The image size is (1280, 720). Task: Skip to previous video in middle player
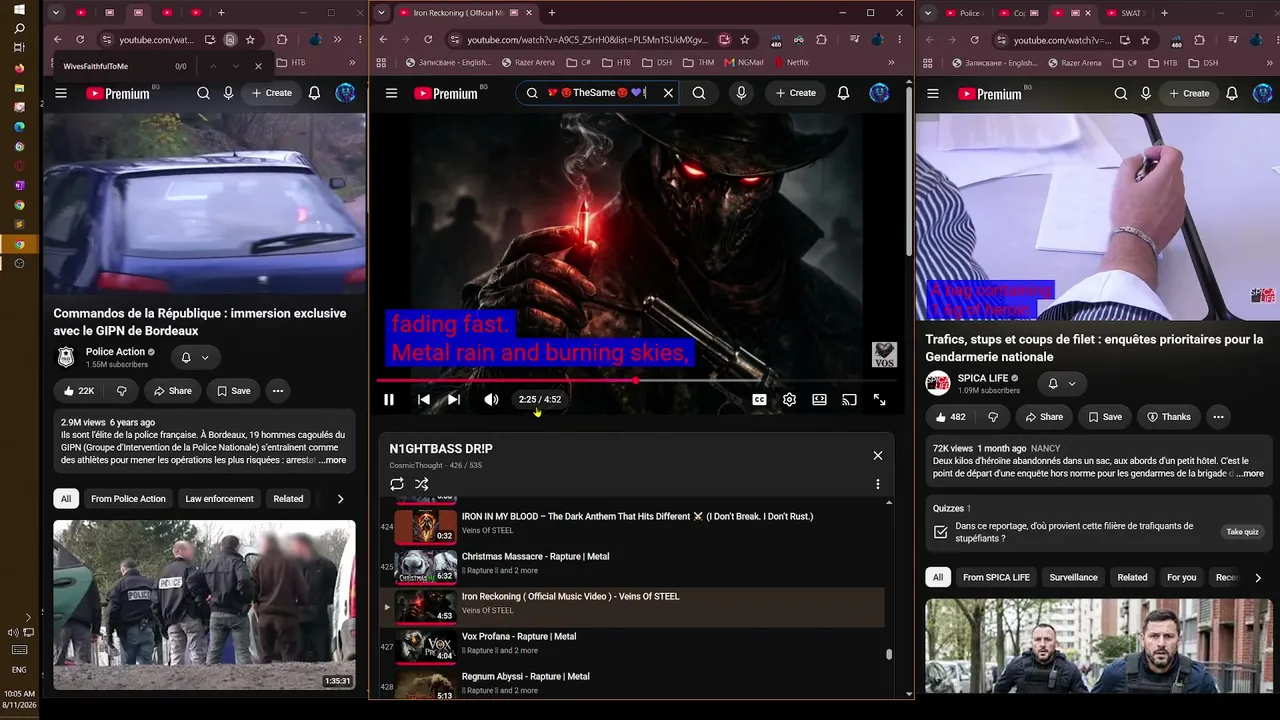coord(424,400)
